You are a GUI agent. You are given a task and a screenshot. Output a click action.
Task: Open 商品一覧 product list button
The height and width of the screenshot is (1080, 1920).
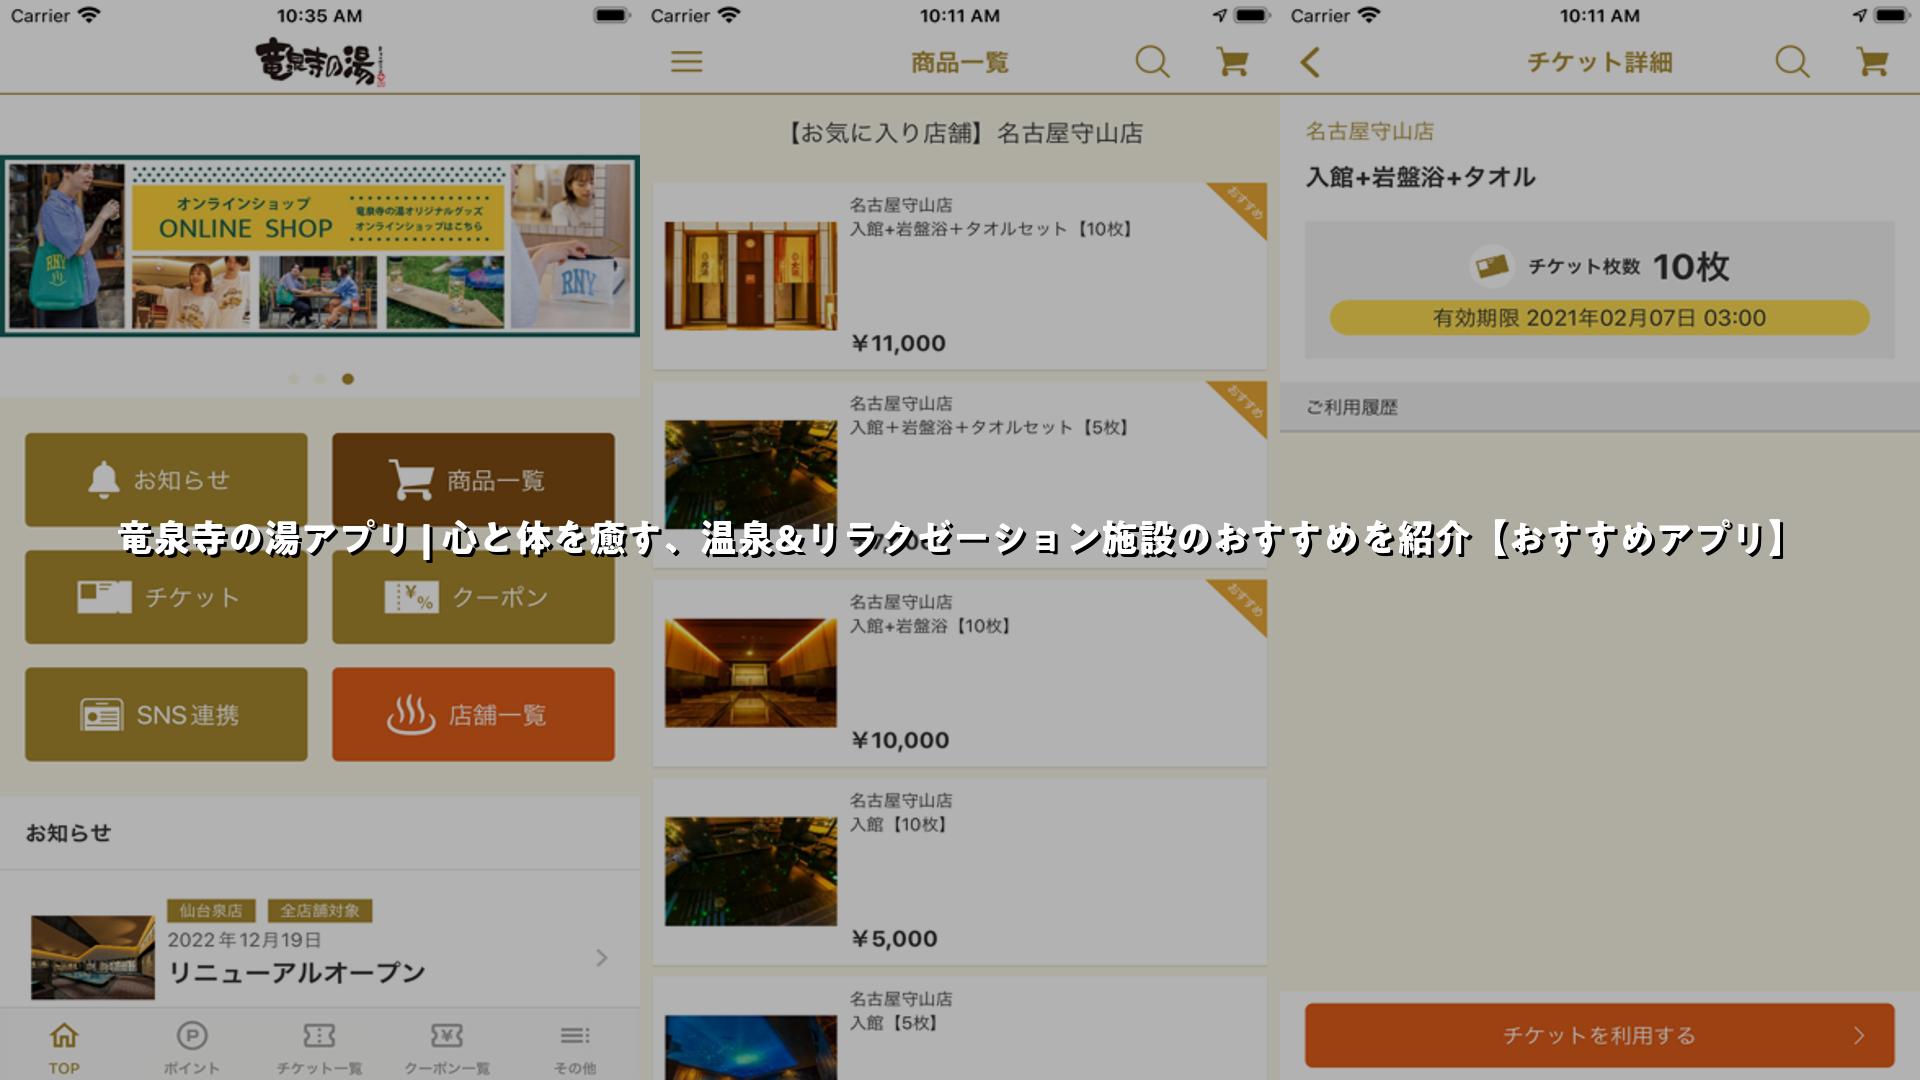coord(473,480)
